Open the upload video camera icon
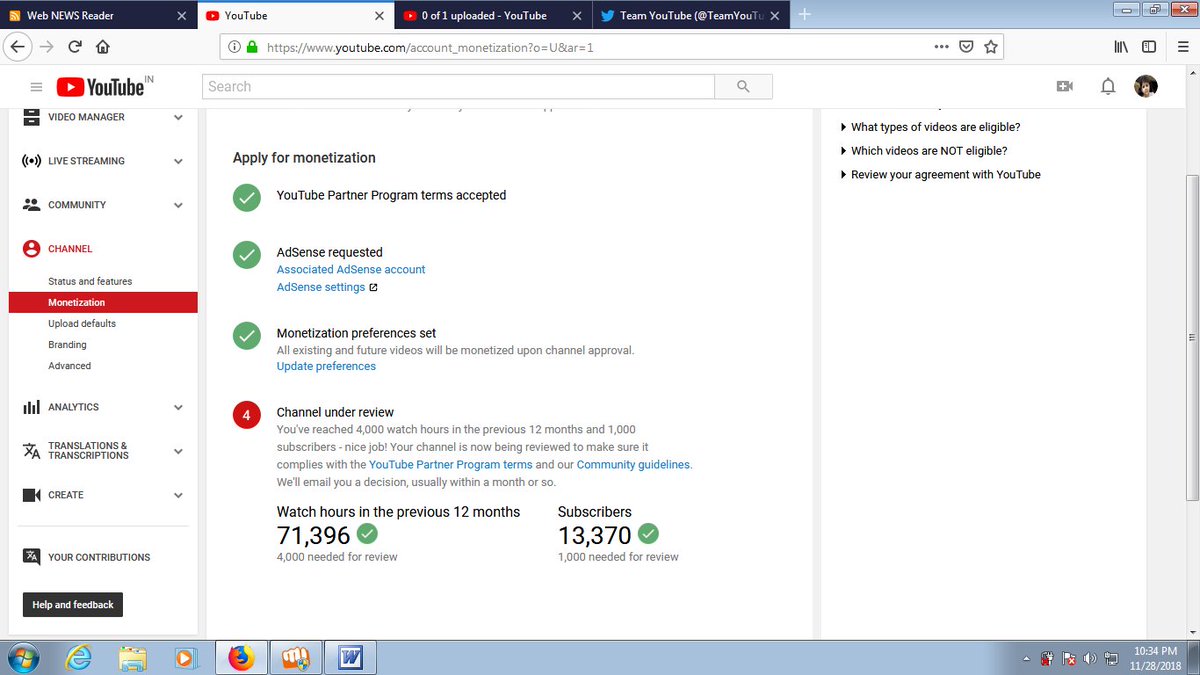 [x=1064, y=87]
